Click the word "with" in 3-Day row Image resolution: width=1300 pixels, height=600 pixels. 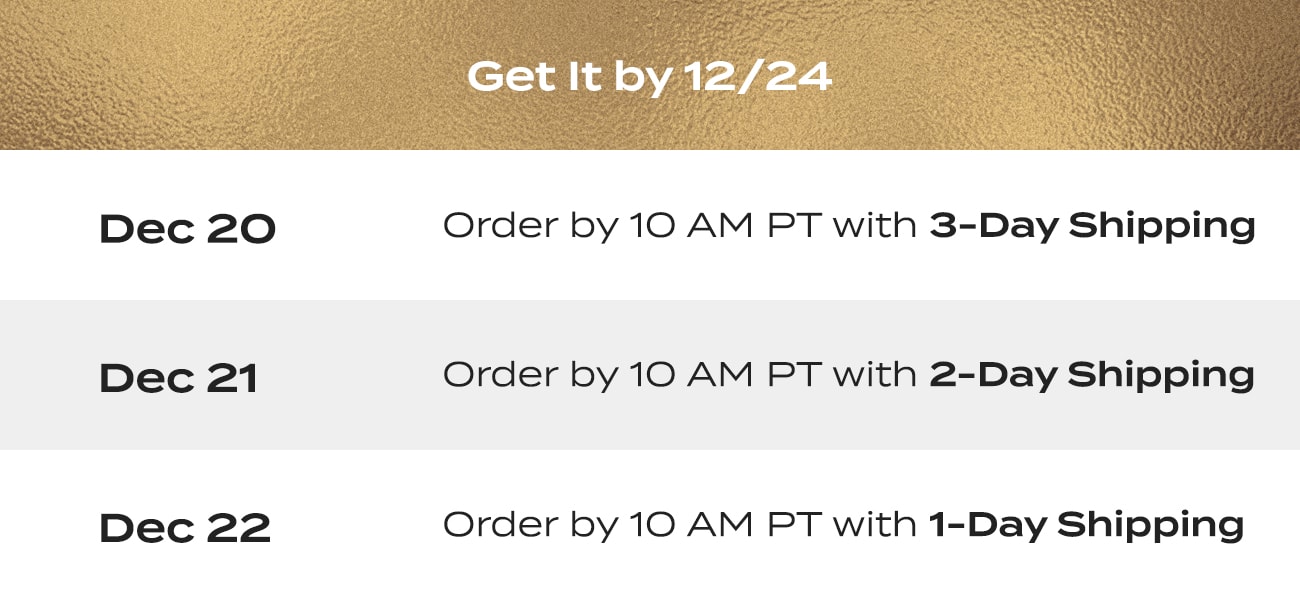pyautogui.click(x=875, y=226)
